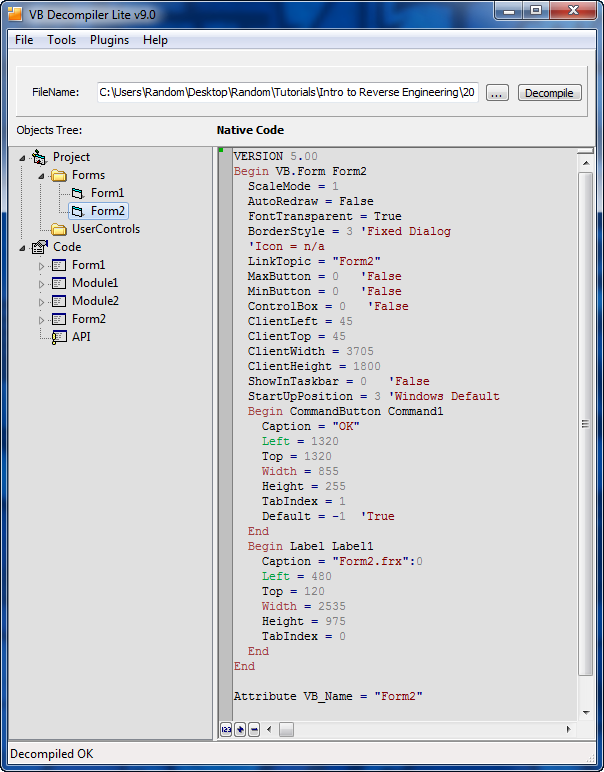604x772 pixels.
Task: Click the VB Decompiler title bar app icon
Action: 15,15
